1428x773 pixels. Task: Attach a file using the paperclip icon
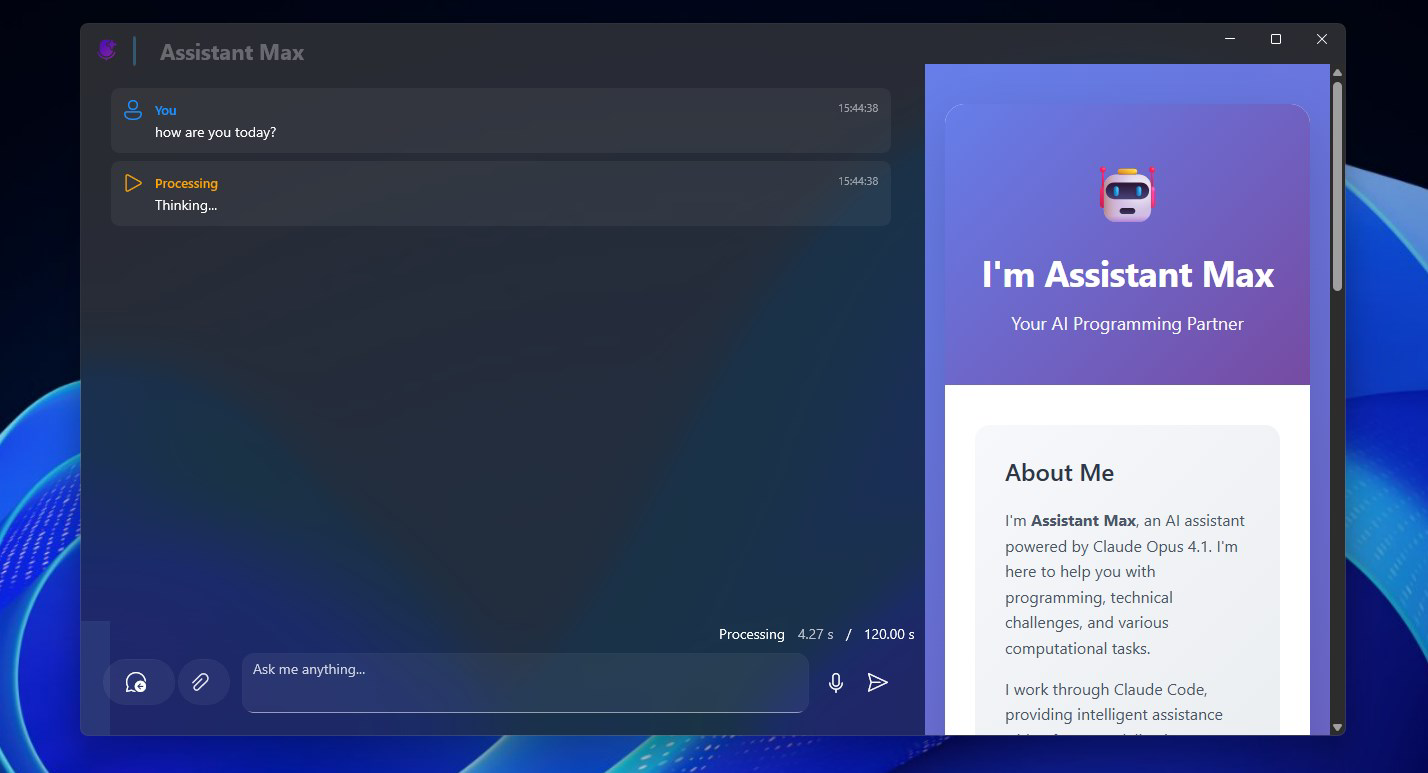[x=203, y=681]
